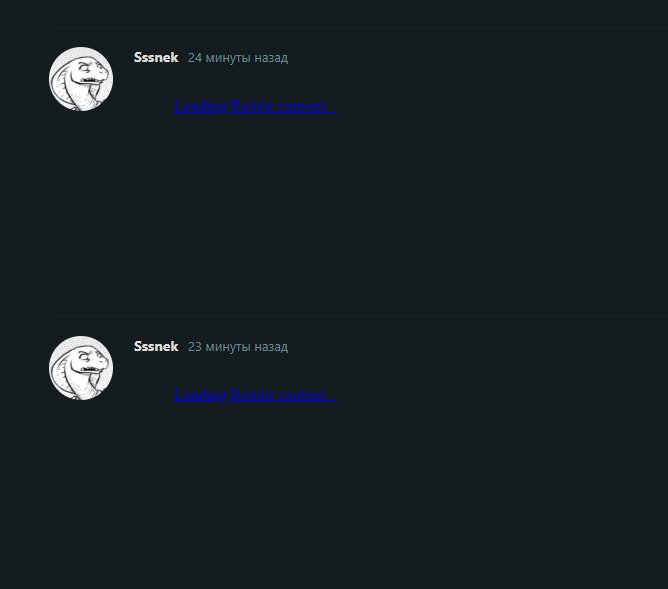This screenshot has height=589, width=668.
Task: Open the second 'Loading Reddit content...' link
Action: [256, 395]
